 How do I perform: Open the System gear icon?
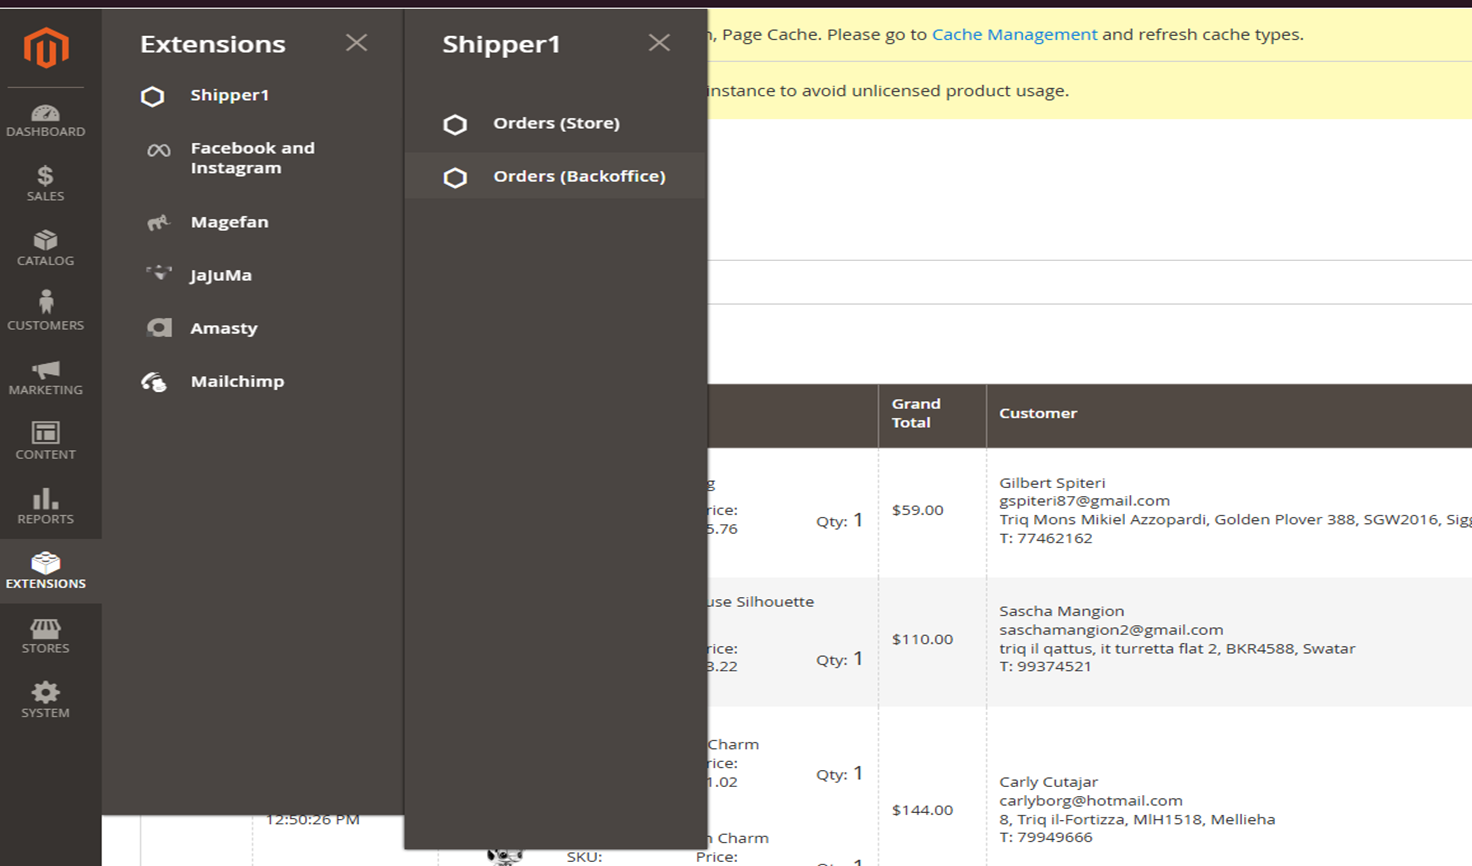tap(45, 692)
